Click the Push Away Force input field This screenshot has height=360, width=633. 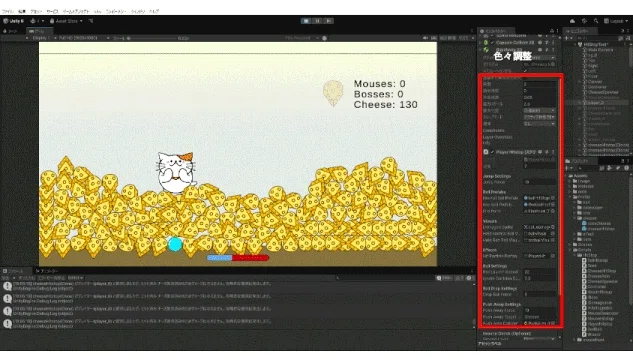click(x=539, y=310)
